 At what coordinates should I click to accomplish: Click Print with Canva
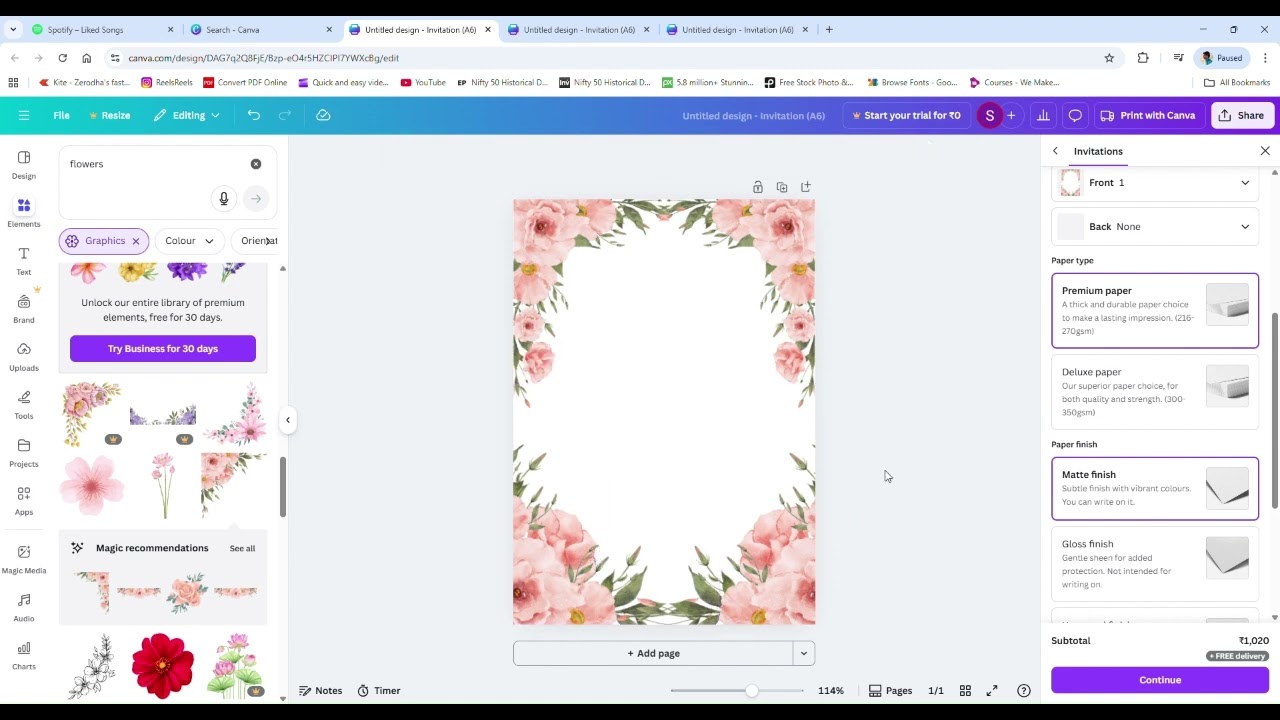pos(1147,115)
